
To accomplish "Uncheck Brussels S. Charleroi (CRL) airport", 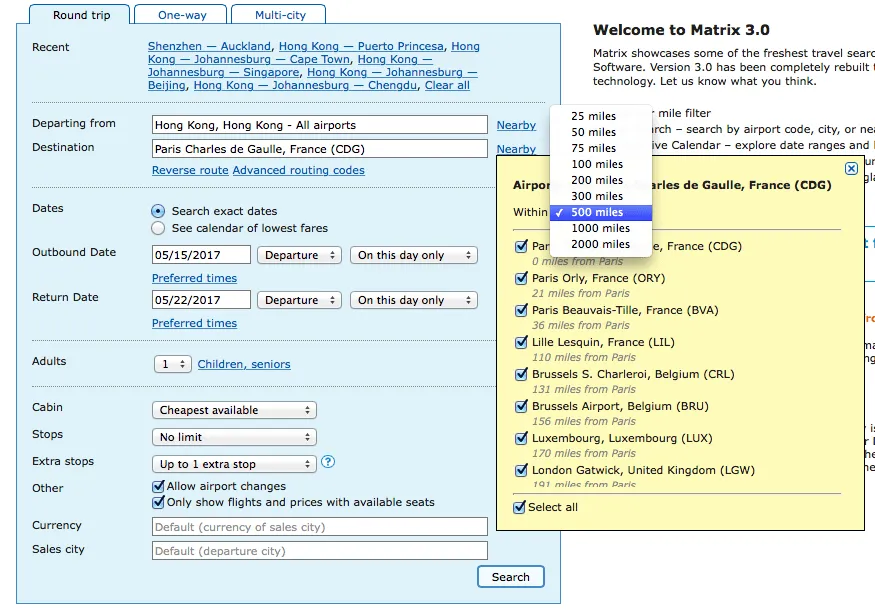I will click(x=521, y=374).
